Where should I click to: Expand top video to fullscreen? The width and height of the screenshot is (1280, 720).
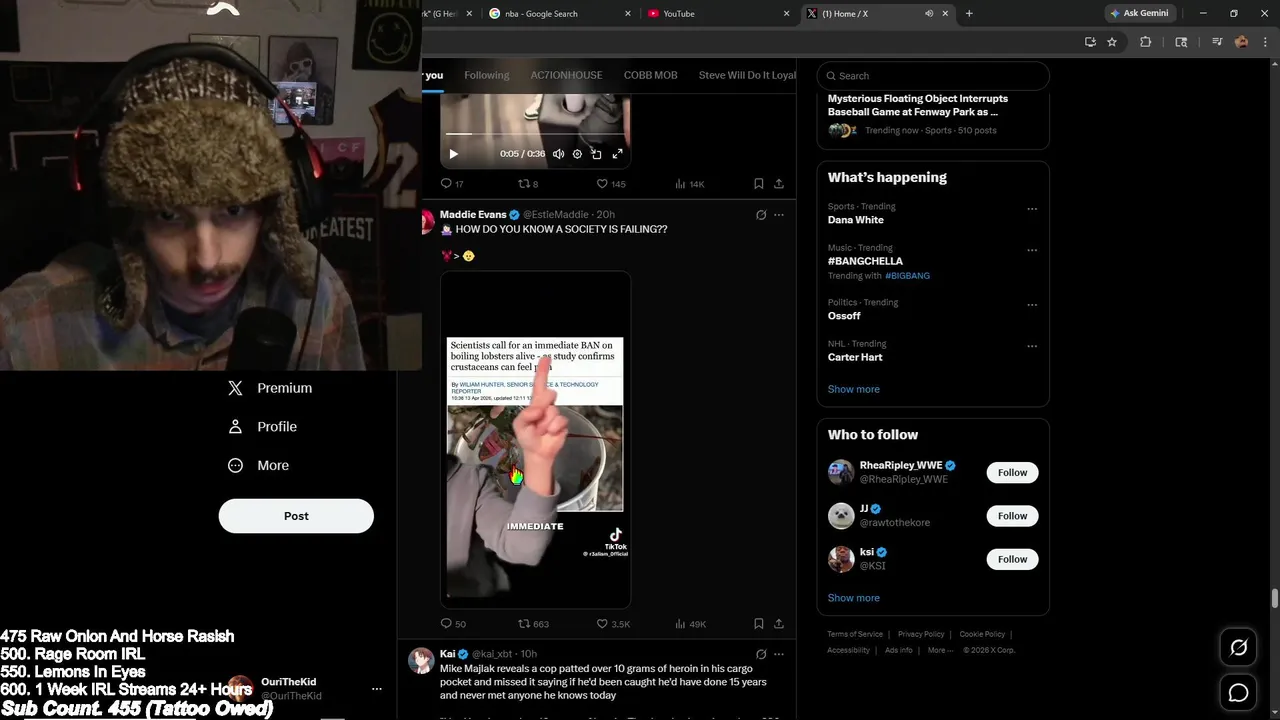pyautogui.click(x=617, y=154)
